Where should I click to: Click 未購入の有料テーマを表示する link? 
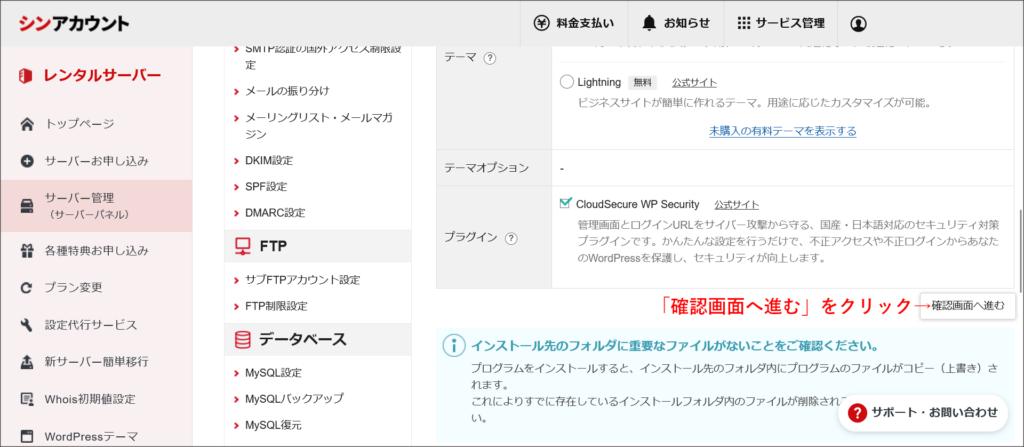click(x=782, y=131)
